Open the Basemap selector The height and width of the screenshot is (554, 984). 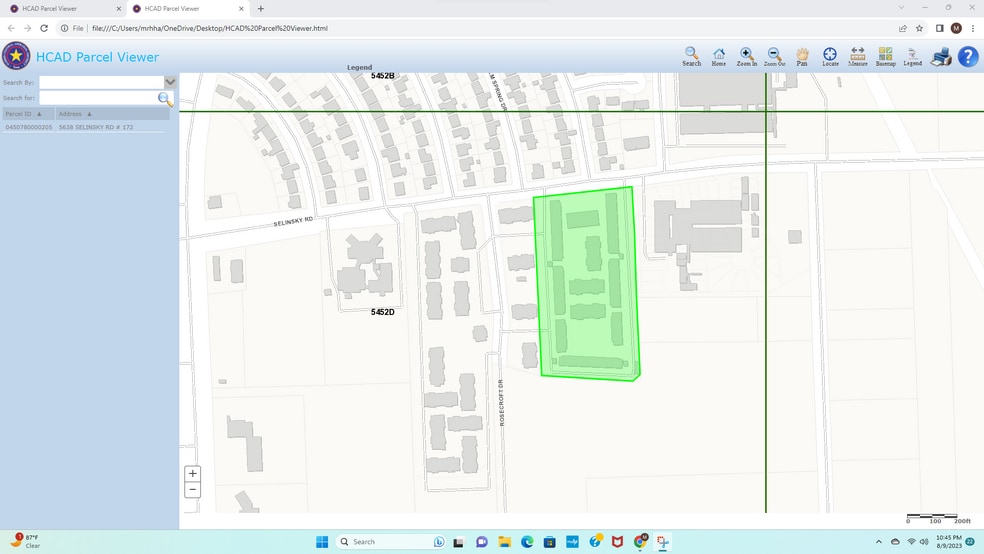click(885, 55)
